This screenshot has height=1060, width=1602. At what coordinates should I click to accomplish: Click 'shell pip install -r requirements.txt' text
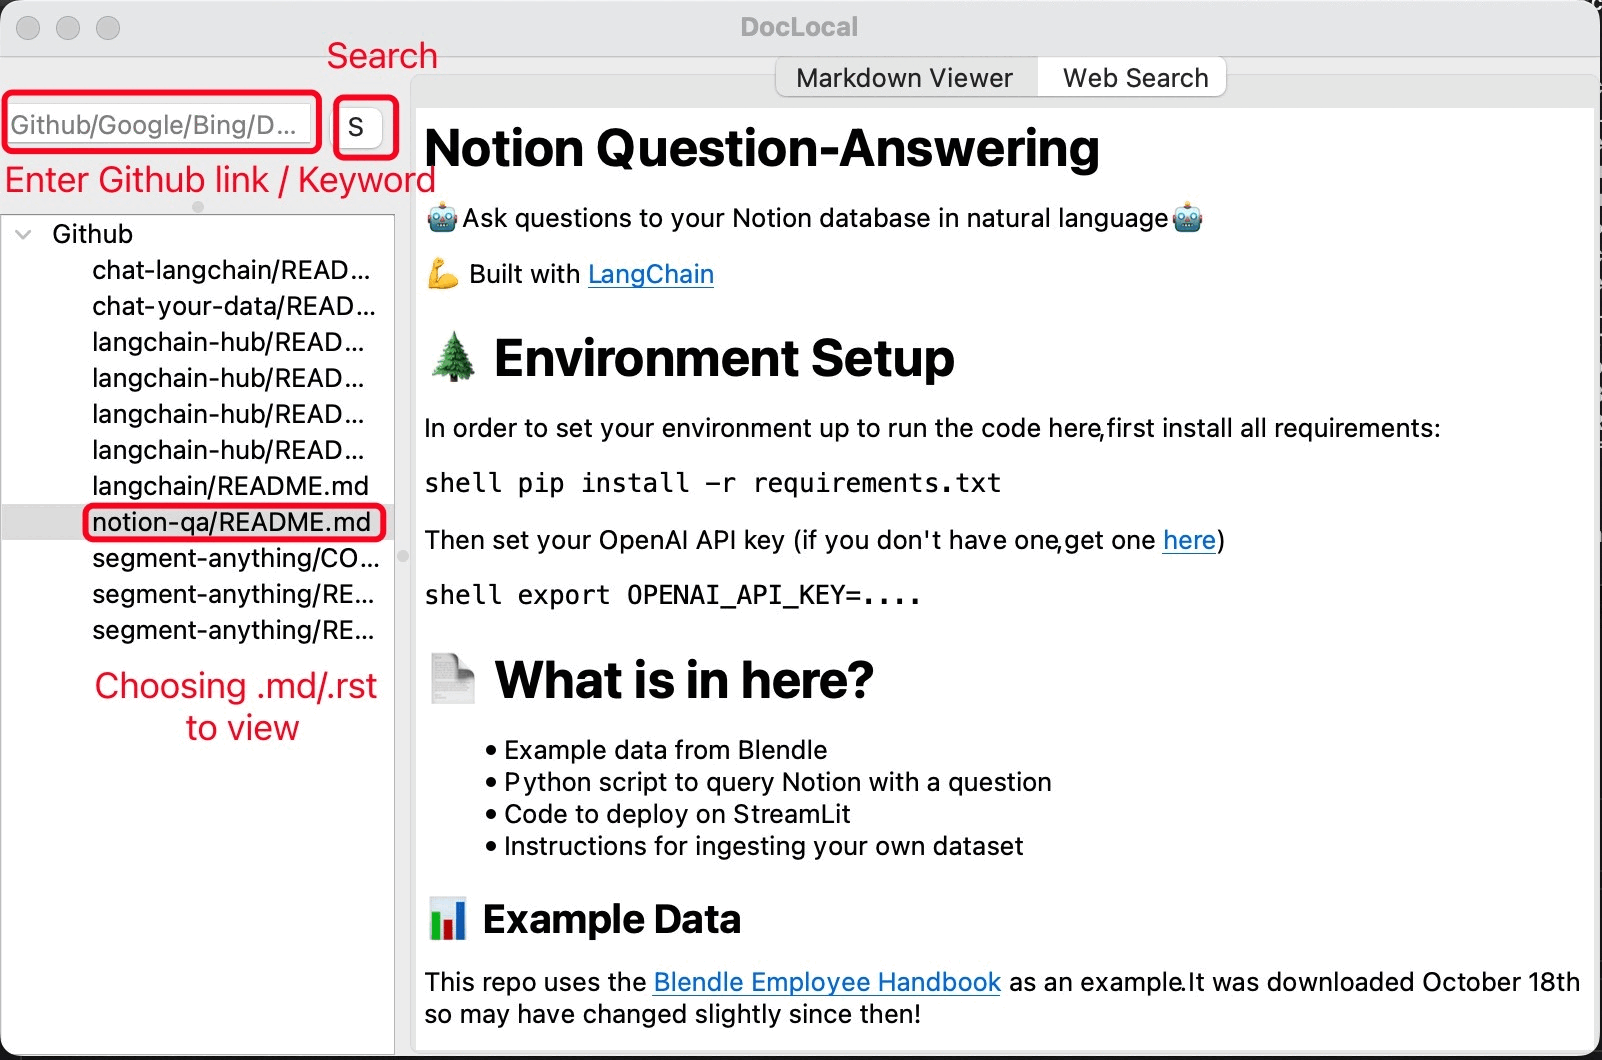[713, 483]
